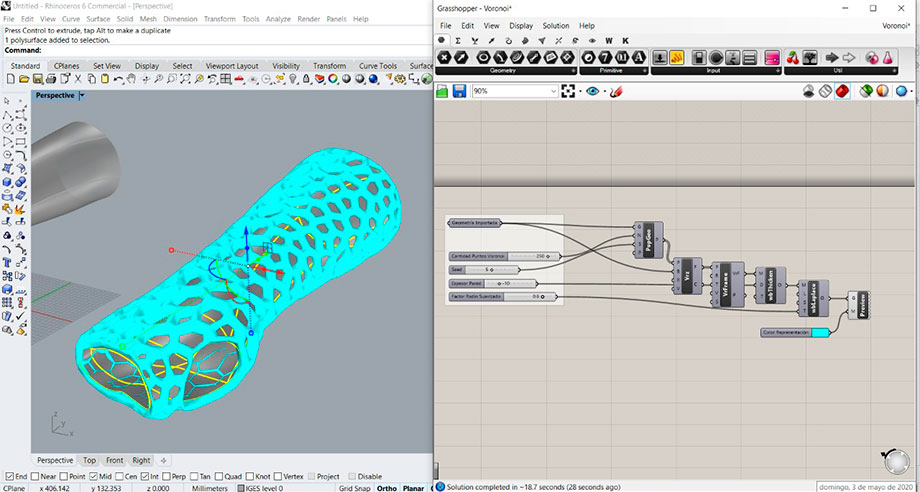This screenshot has height=492, width=920.
Task: Click the red sketch brush icon in Grasshopper
Action: tap(616, 91)
